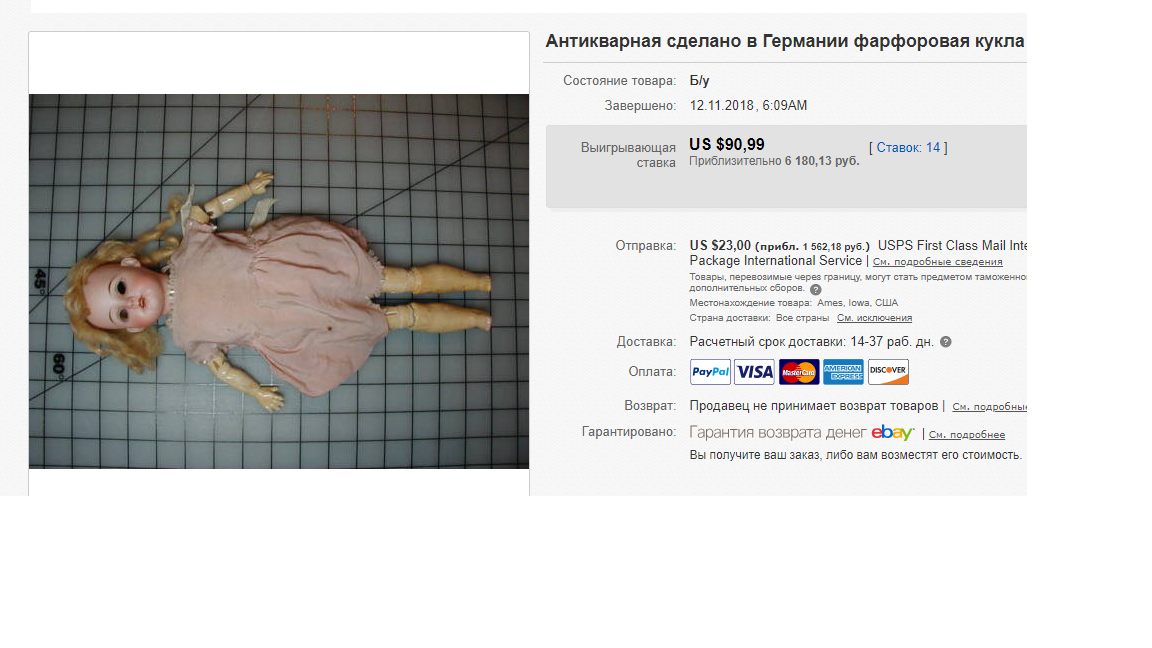Click the eBay logo in guarantee row
The image size is (1152, 648).
click(x=893, y=433)
